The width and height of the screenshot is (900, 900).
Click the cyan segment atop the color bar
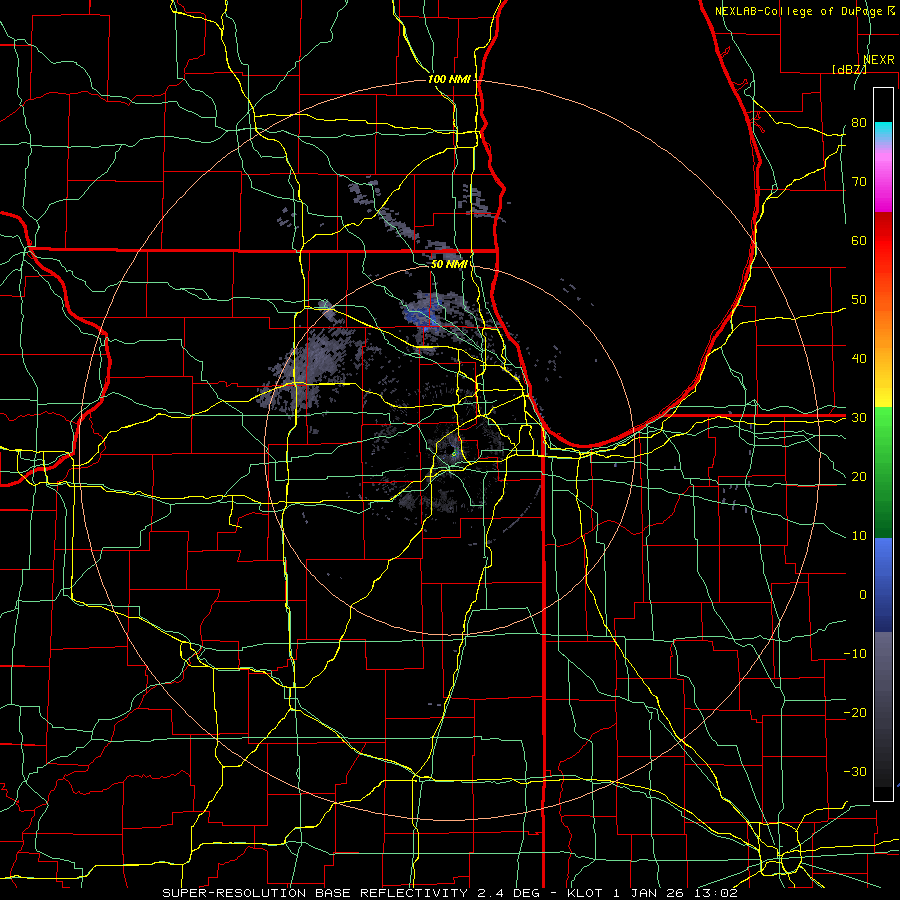tap(883, 132)
